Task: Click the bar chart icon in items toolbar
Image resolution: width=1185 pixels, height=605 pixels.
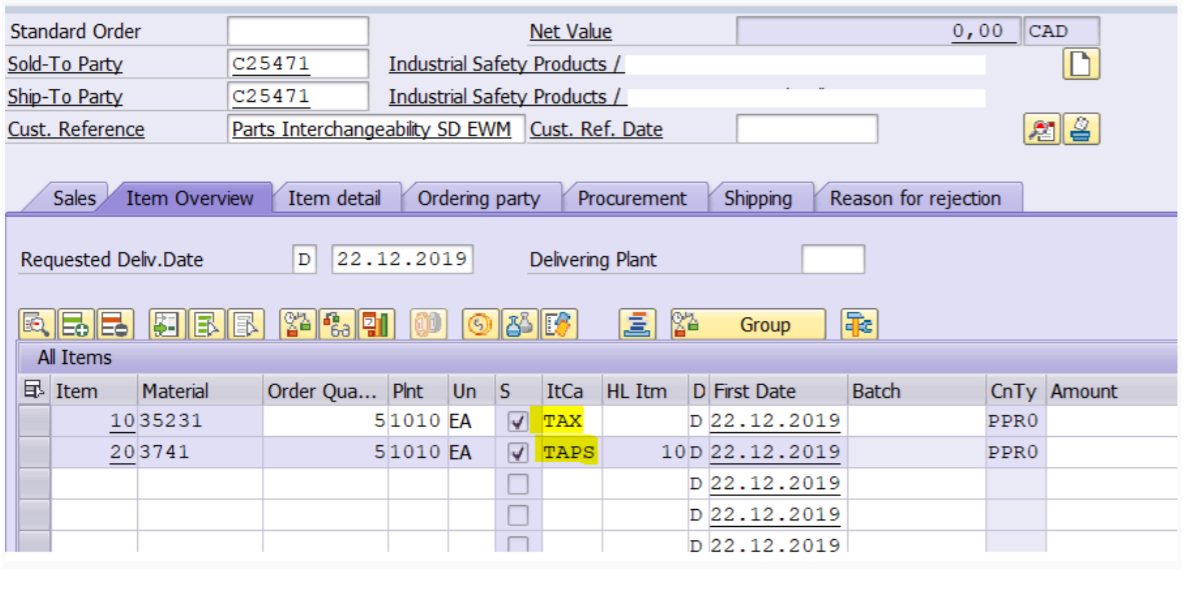Action: coord(376,324)
